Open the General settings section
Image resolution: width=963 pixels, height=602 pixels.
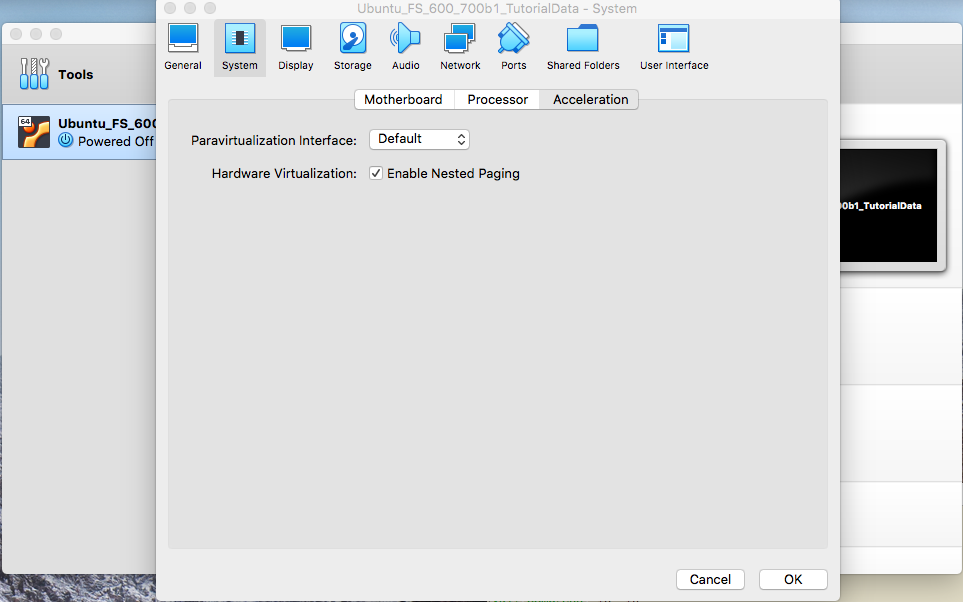tap(183, 47)
